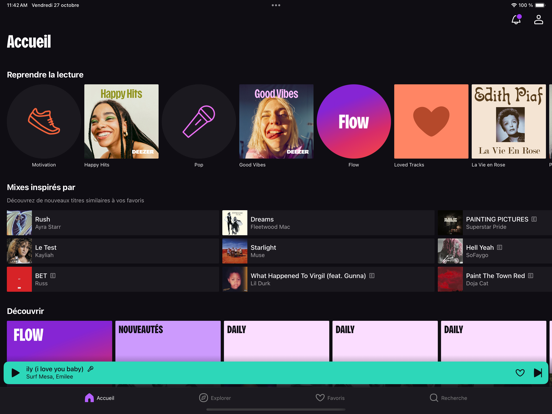Image resolution: width=552 pixels, height=414 pixels.
Task: Open the first DAILY card
Action: tap(276, 341)
